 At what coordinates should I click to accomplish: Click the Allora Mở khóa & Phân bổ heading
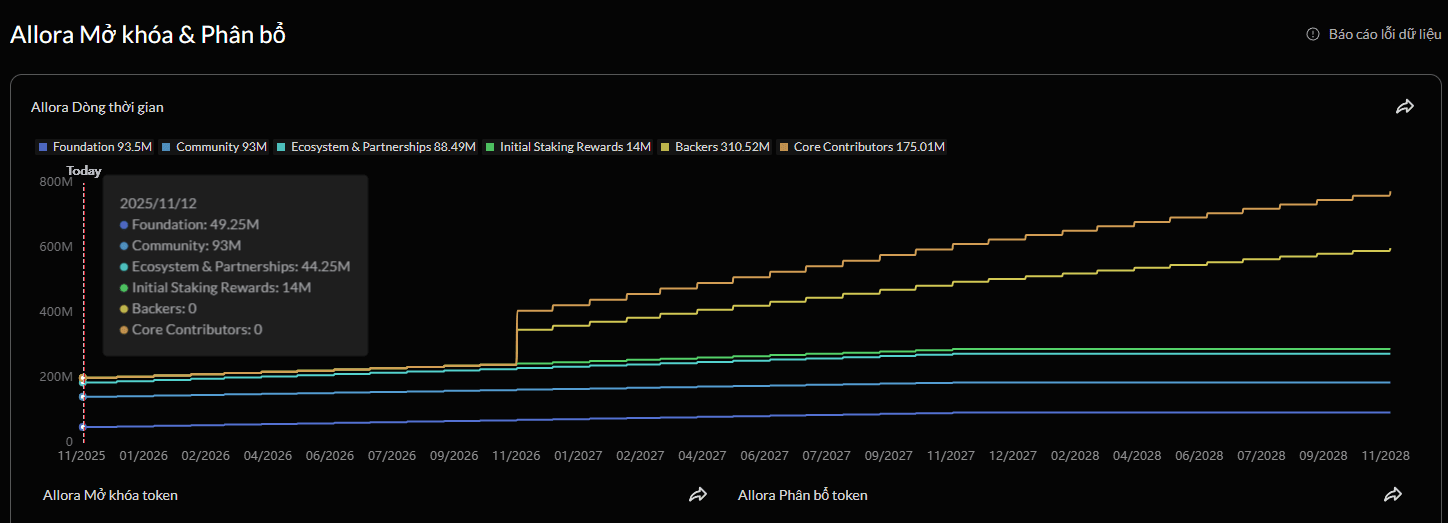coord(148,34)
